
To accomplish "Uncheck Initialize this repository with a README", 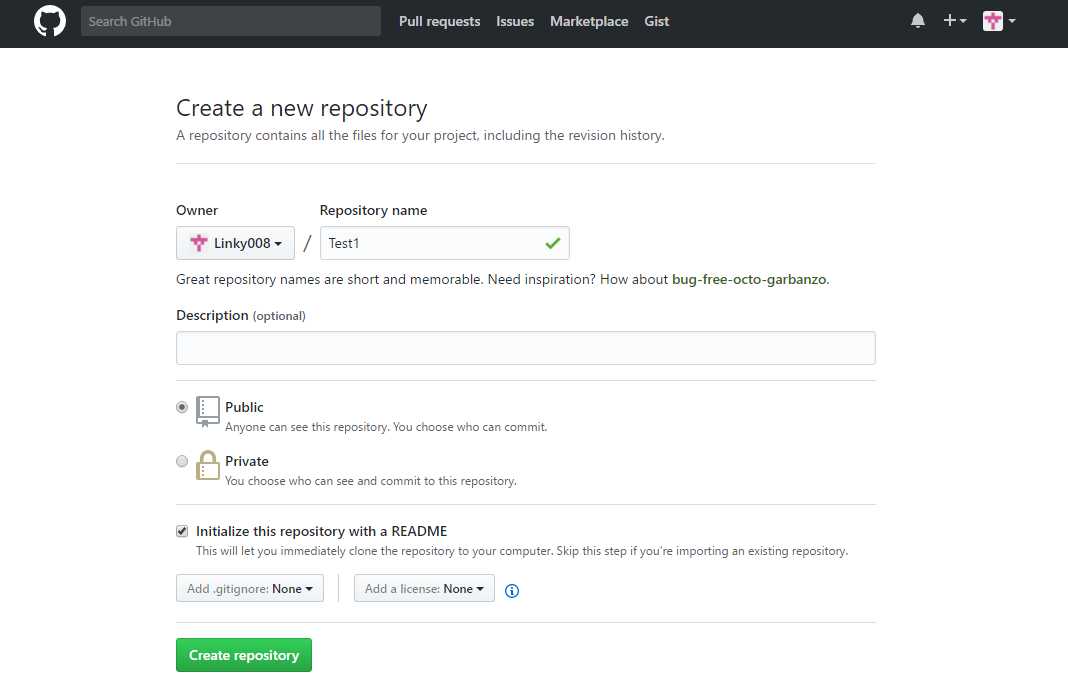I will click(x=182, y=531).
